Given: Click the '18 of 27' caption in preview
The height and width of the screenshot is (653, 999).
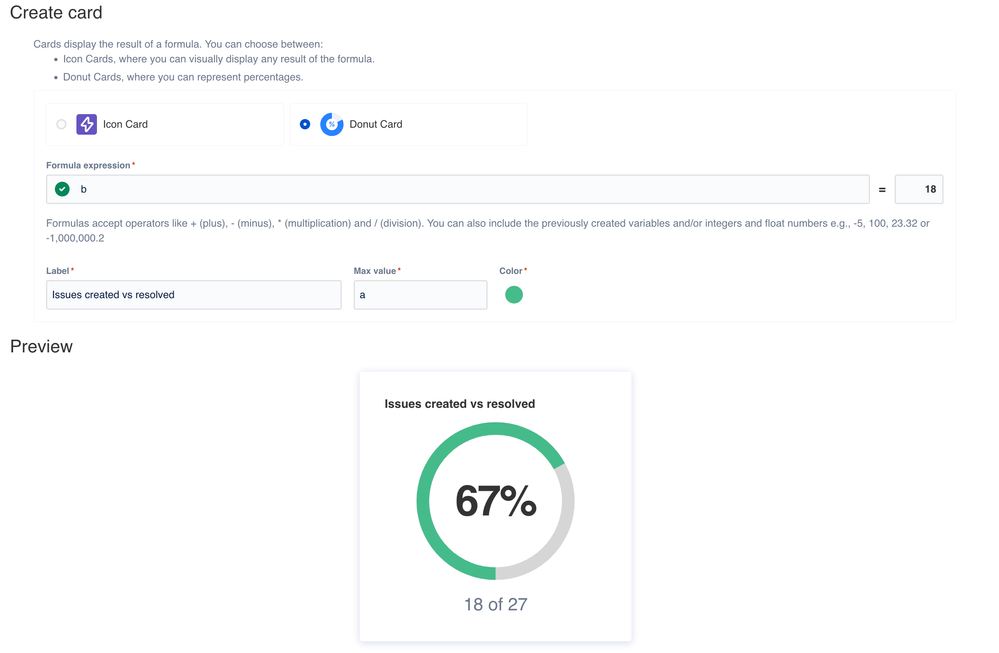Looking at the screenshot, I should point(496,604).
